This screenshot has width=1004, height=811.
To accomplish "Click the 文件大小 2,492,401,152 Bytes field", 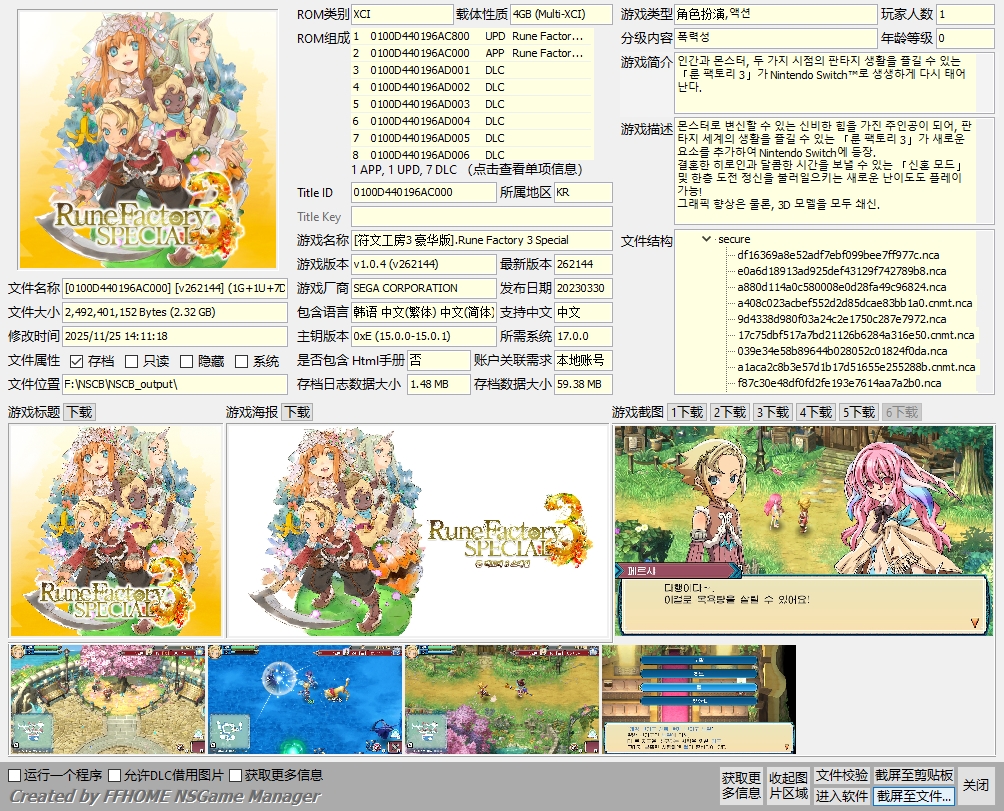I will coord(175,312).
